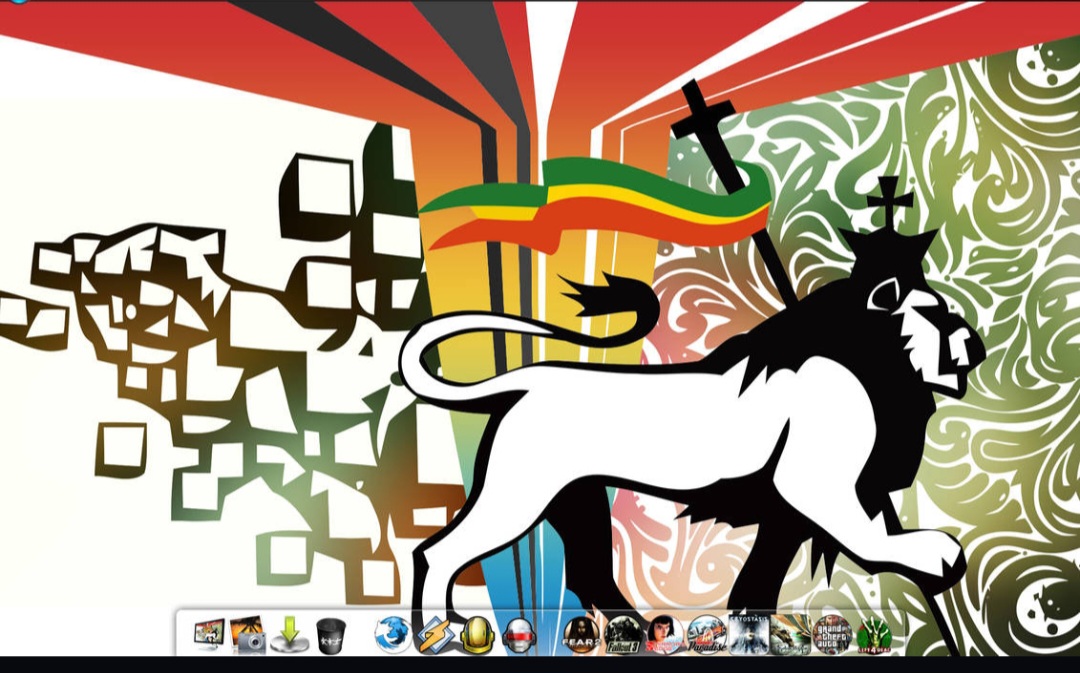Launch F.E.A.R. 2 from the dock
Image resolution: width=1080 pixels, height=673 pixels.
coord(581,634)
